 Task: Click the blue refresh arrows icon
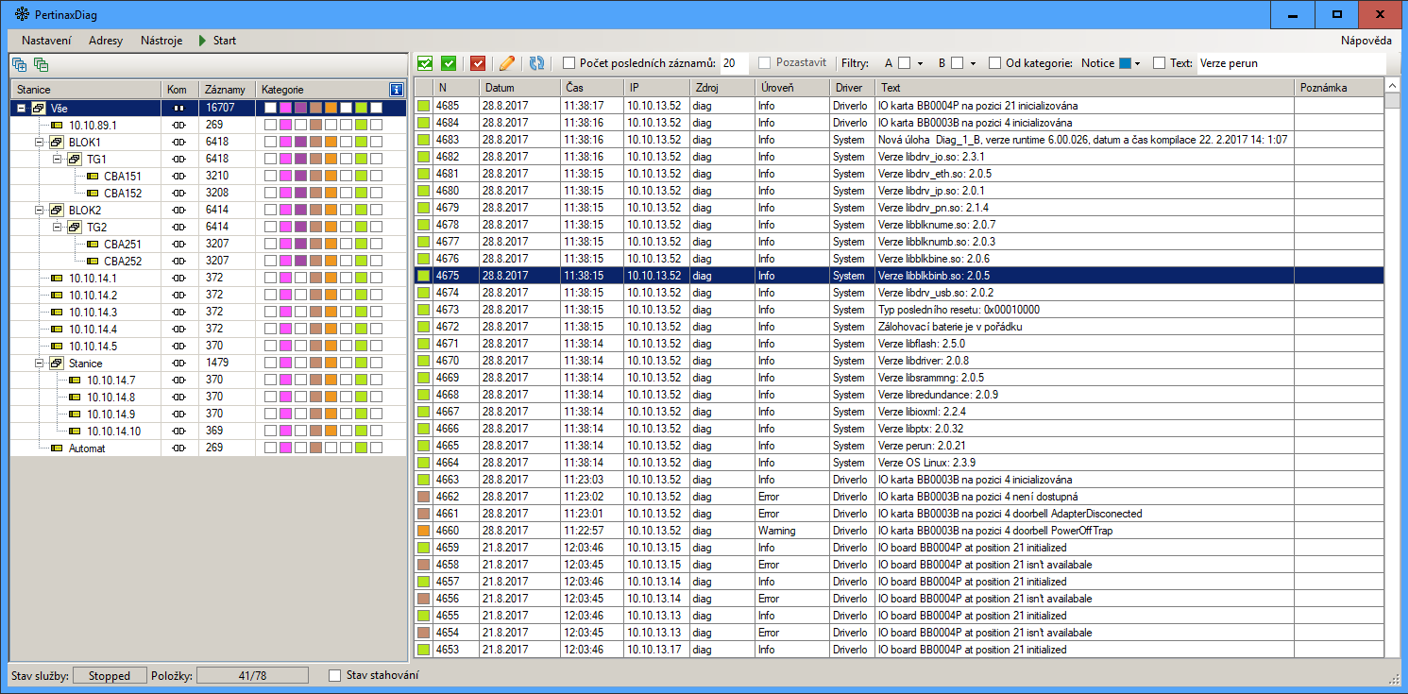click(537, 64)
